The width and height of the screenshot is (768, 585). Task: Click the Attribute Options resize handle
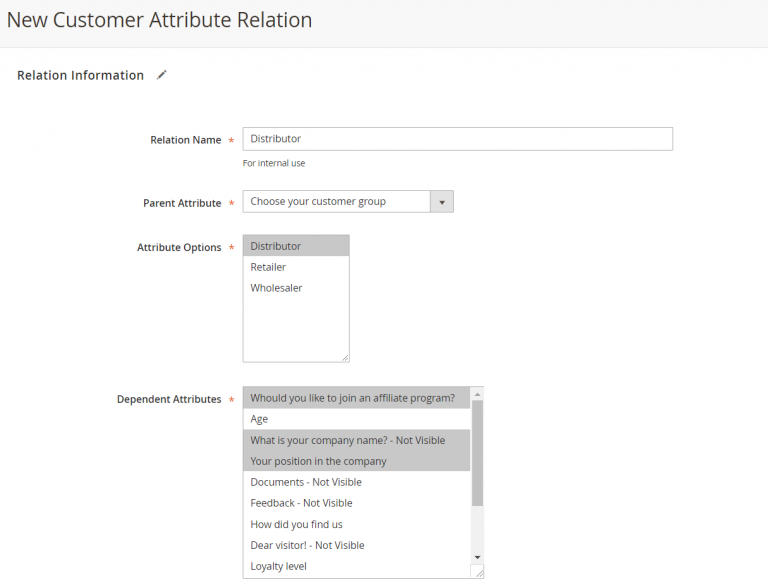pos(345,357)
